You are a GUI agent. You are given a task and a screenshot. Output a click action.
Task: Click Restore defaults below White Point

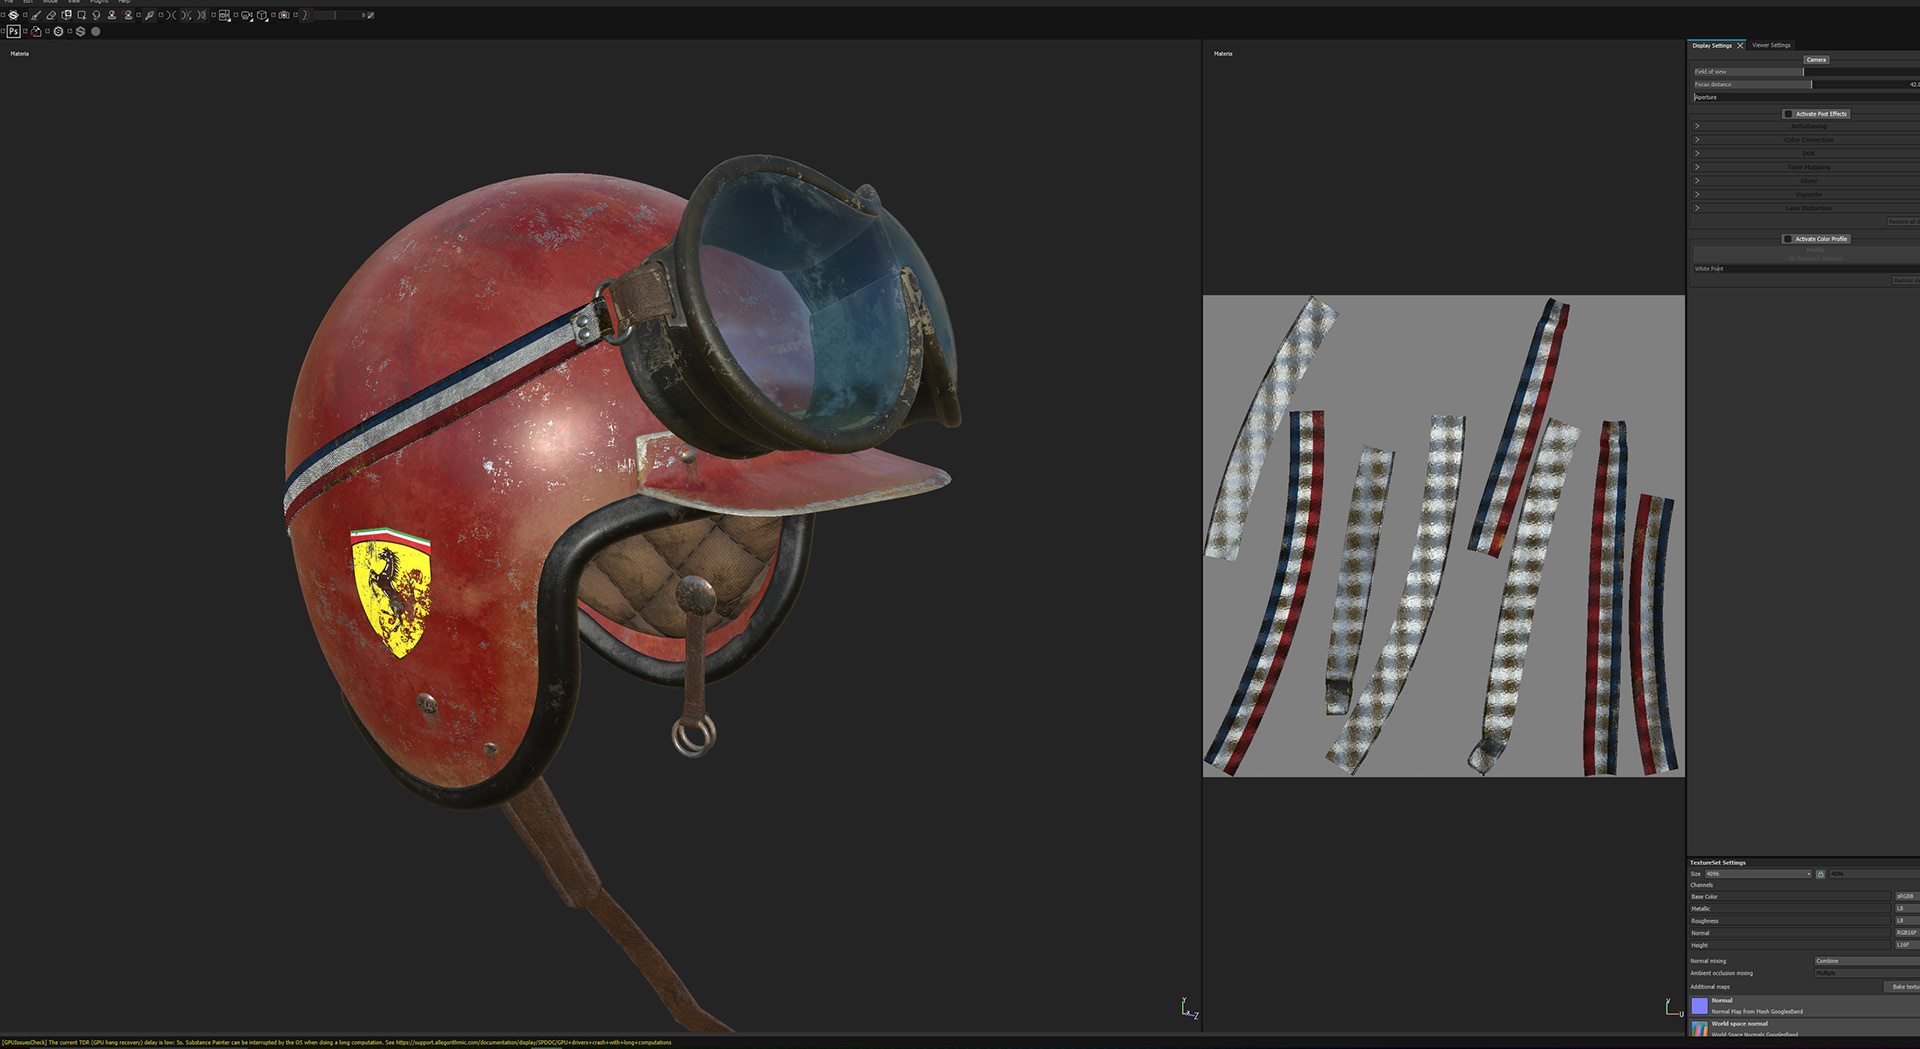click(x=1906, y=280)
